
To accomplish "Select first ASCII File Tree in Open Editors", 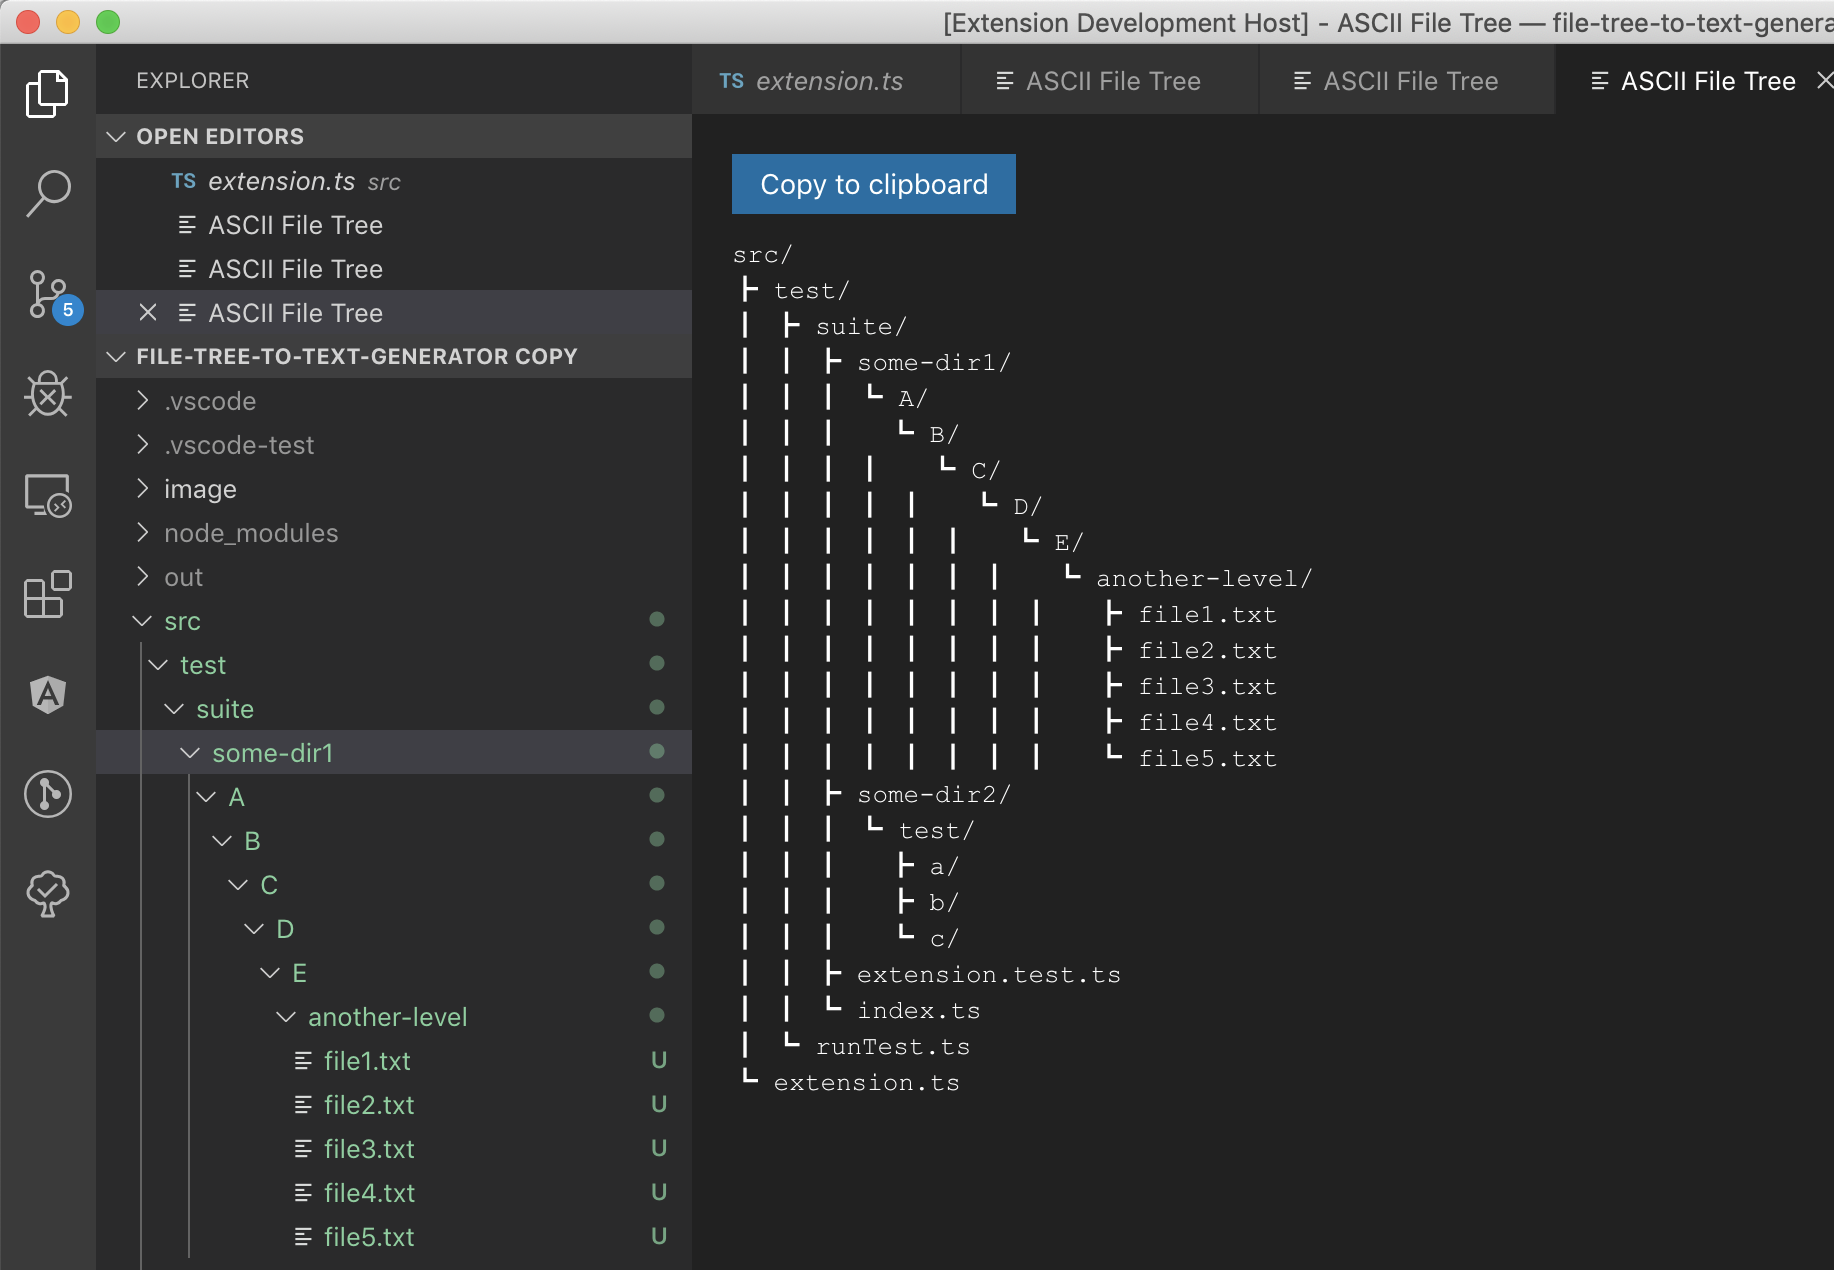I will click(394, 225).
